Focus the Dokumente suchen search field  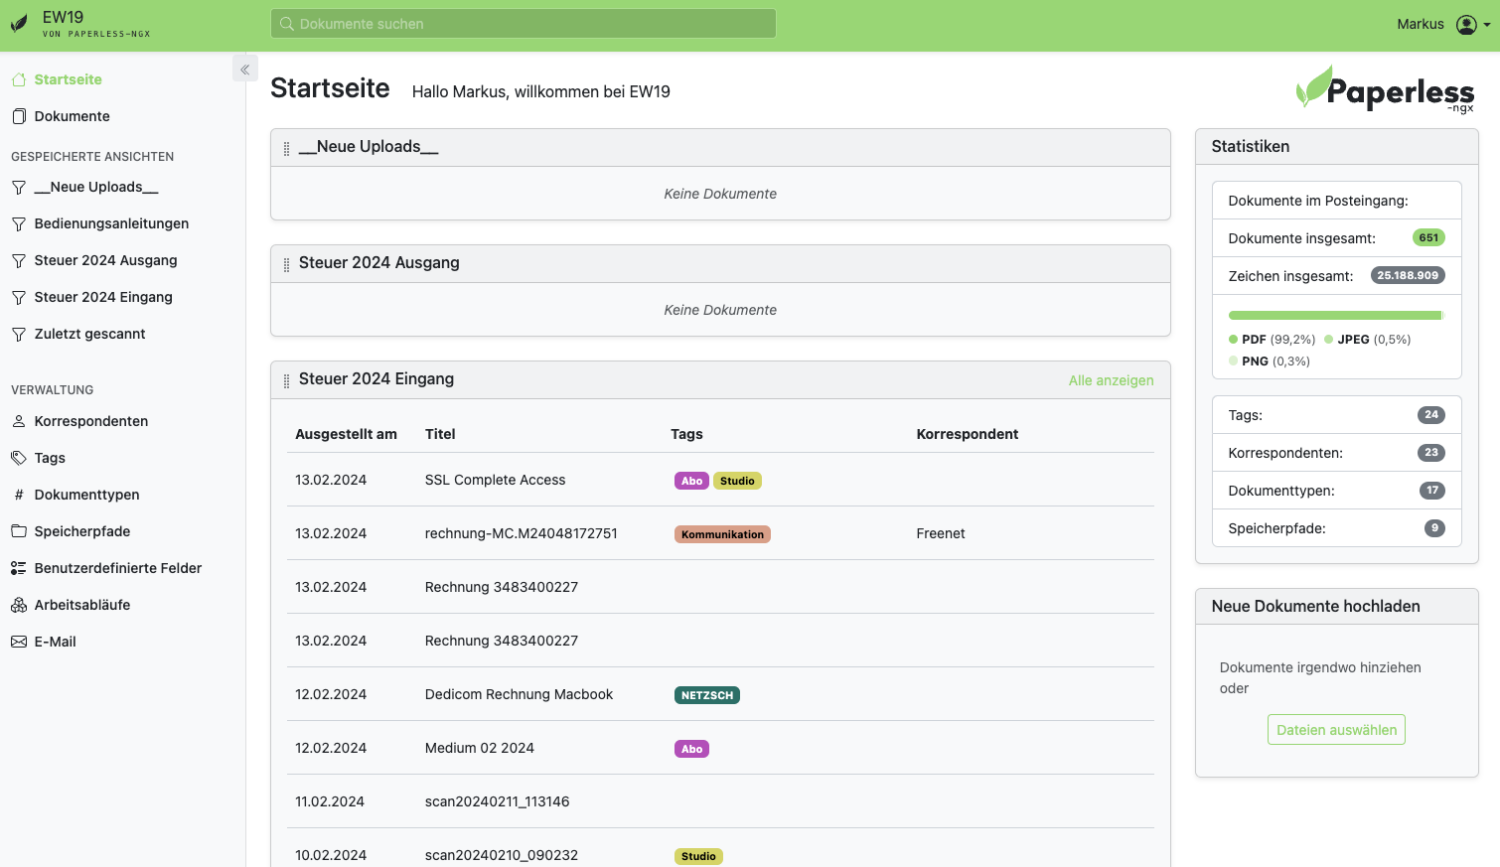click(x=523, y=24)
